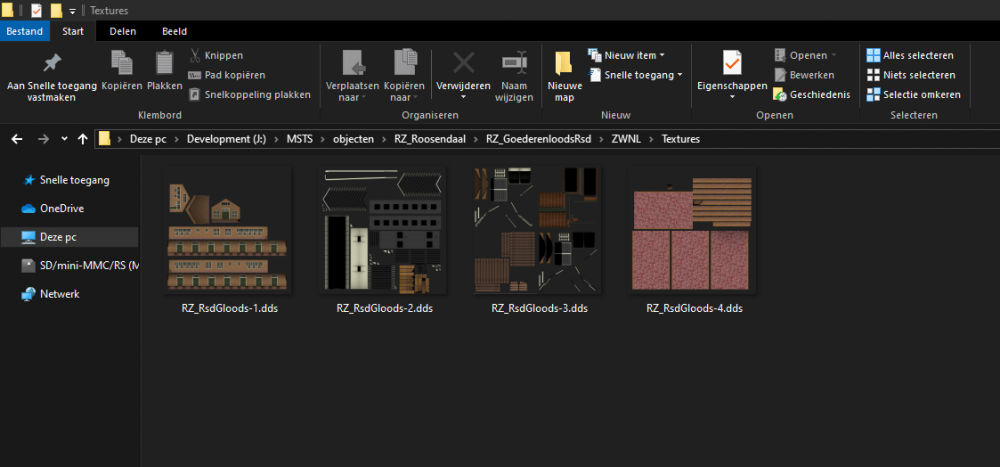This screenshot has width=1000, height=467.
Task: Open OneDrive in the navigation pane
Action: point(62,208)
